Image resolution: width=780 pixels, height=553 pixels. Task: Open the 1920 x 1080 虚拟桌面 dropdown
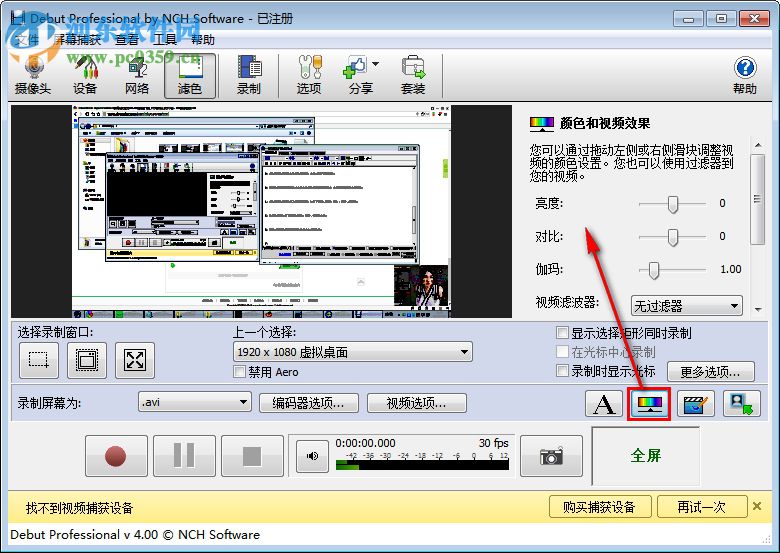point(353,352)
